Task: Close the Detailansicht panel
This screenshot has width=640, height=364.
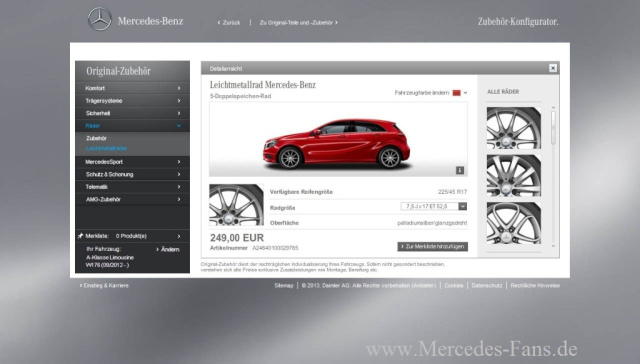Action: click(x=553, y=68)
